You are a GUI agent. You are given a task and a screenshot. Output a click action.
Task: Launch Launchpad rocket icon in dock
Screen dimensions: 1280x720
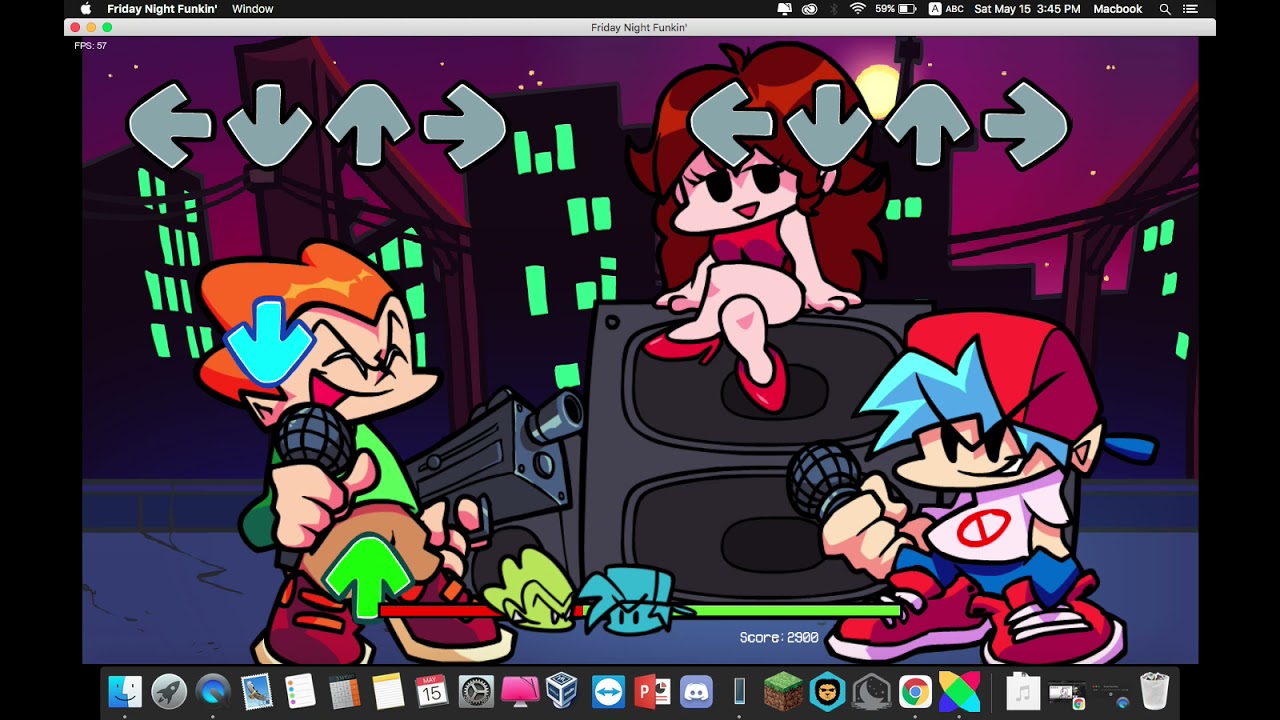point(169,691)
